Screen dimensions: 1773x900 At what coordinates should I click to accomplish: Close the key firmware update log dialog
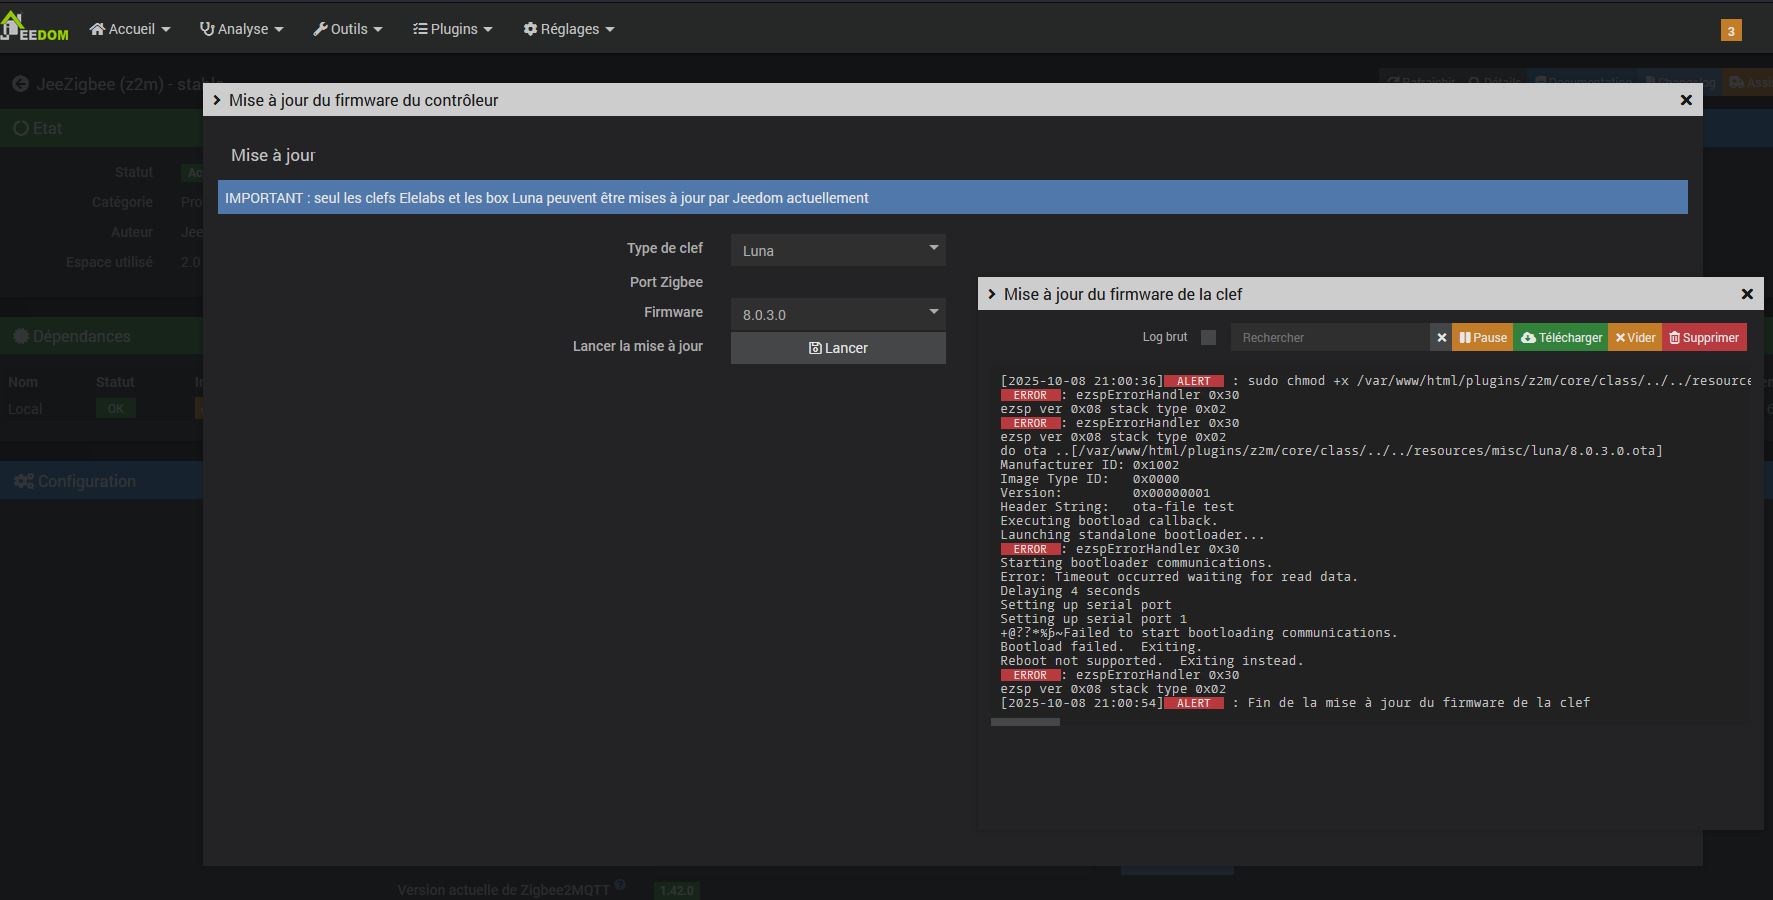point(1747,294)
